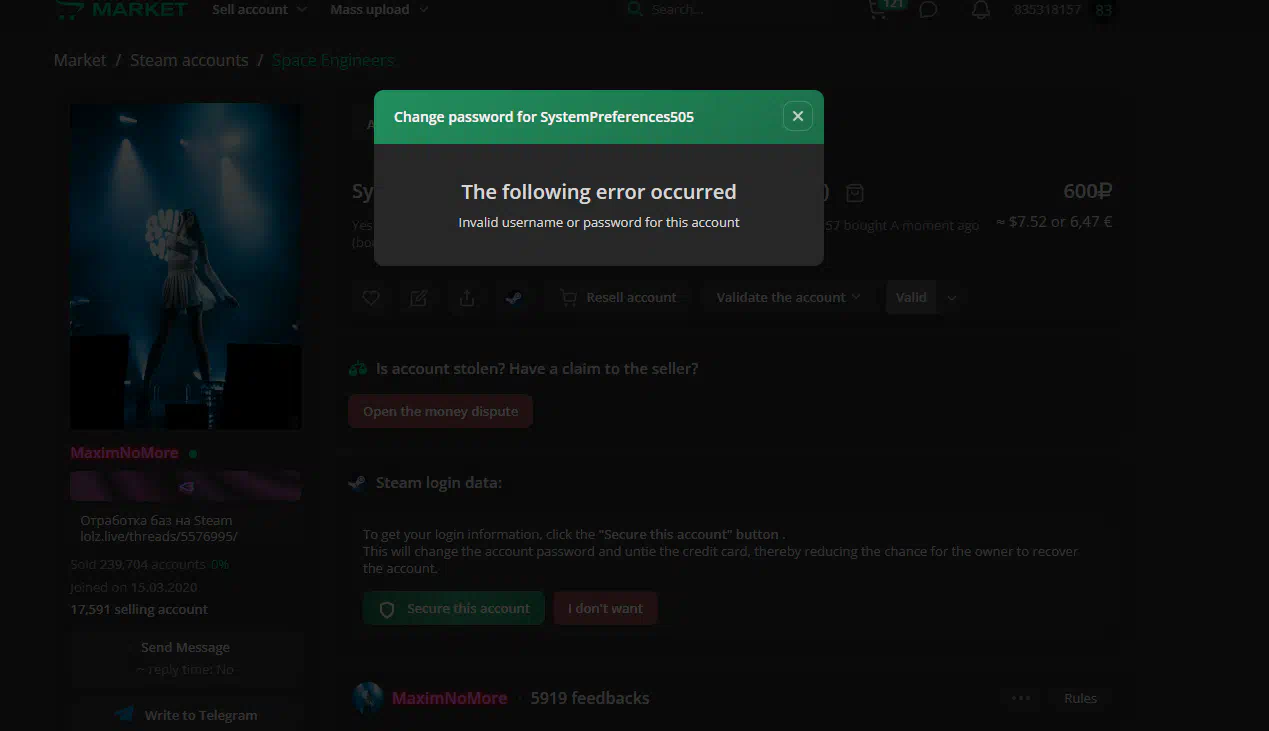This screenshot has height=731, width=1269.
Task: Click the edit note pencil icon
Action: (x=419, y=297)
